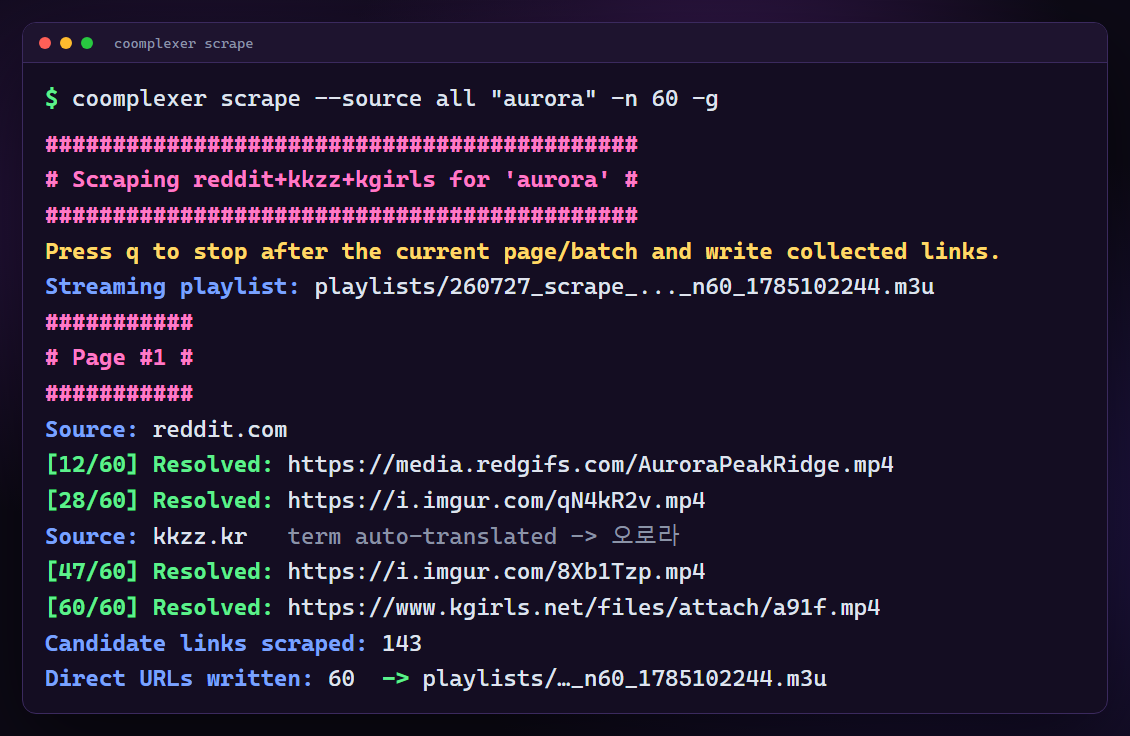Click the '[47/60] Resolved:' progress label
Image resolution: width=1130 pixels, height=736 pixels.
pyautogui.click(x=159, y=572)
